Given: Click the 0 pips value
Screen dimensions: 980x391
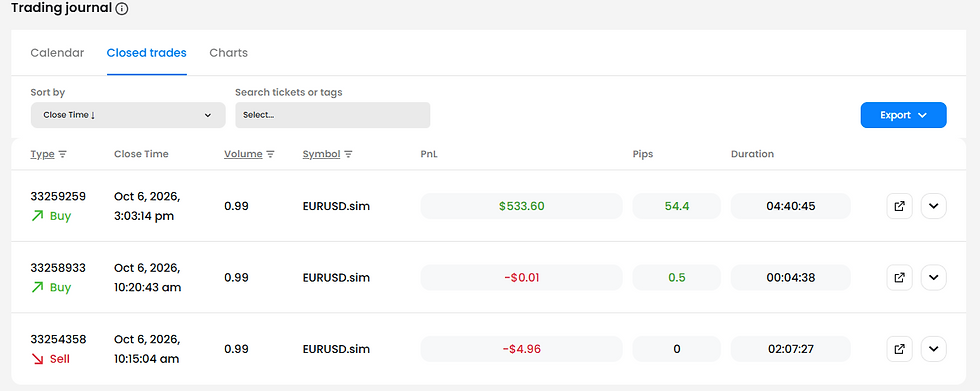Looking at the screenshot, I should (x=677, y=349).
